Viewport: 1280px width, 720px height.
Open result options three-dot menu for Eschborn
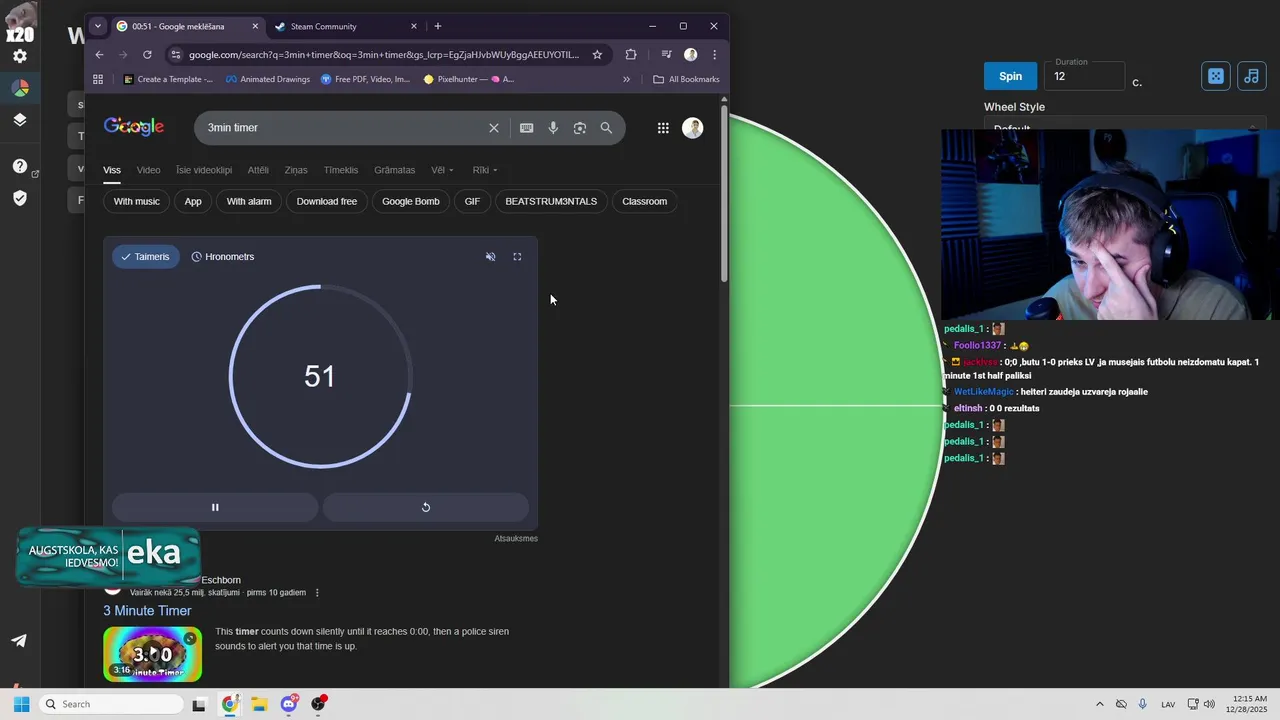click(317, 593)
